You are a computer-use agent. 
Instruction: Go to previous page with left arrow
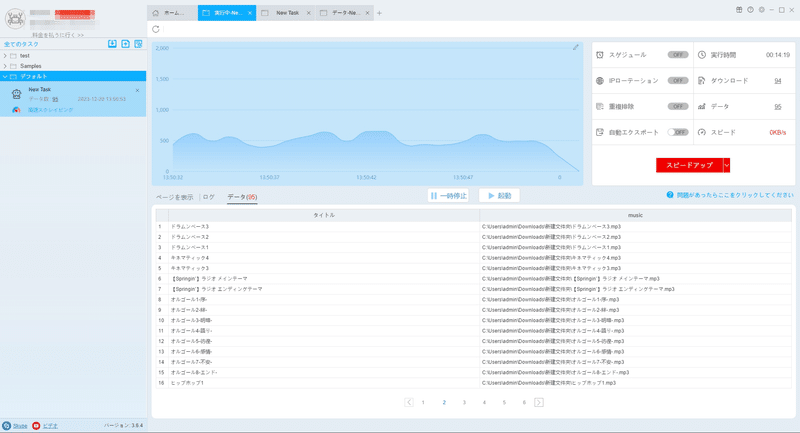409,402
